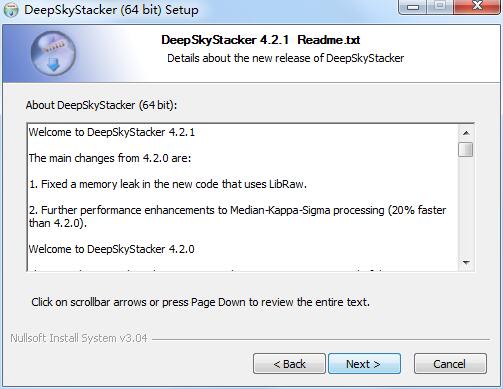
Task: Minimize the setup window
Action: [413, 6]
